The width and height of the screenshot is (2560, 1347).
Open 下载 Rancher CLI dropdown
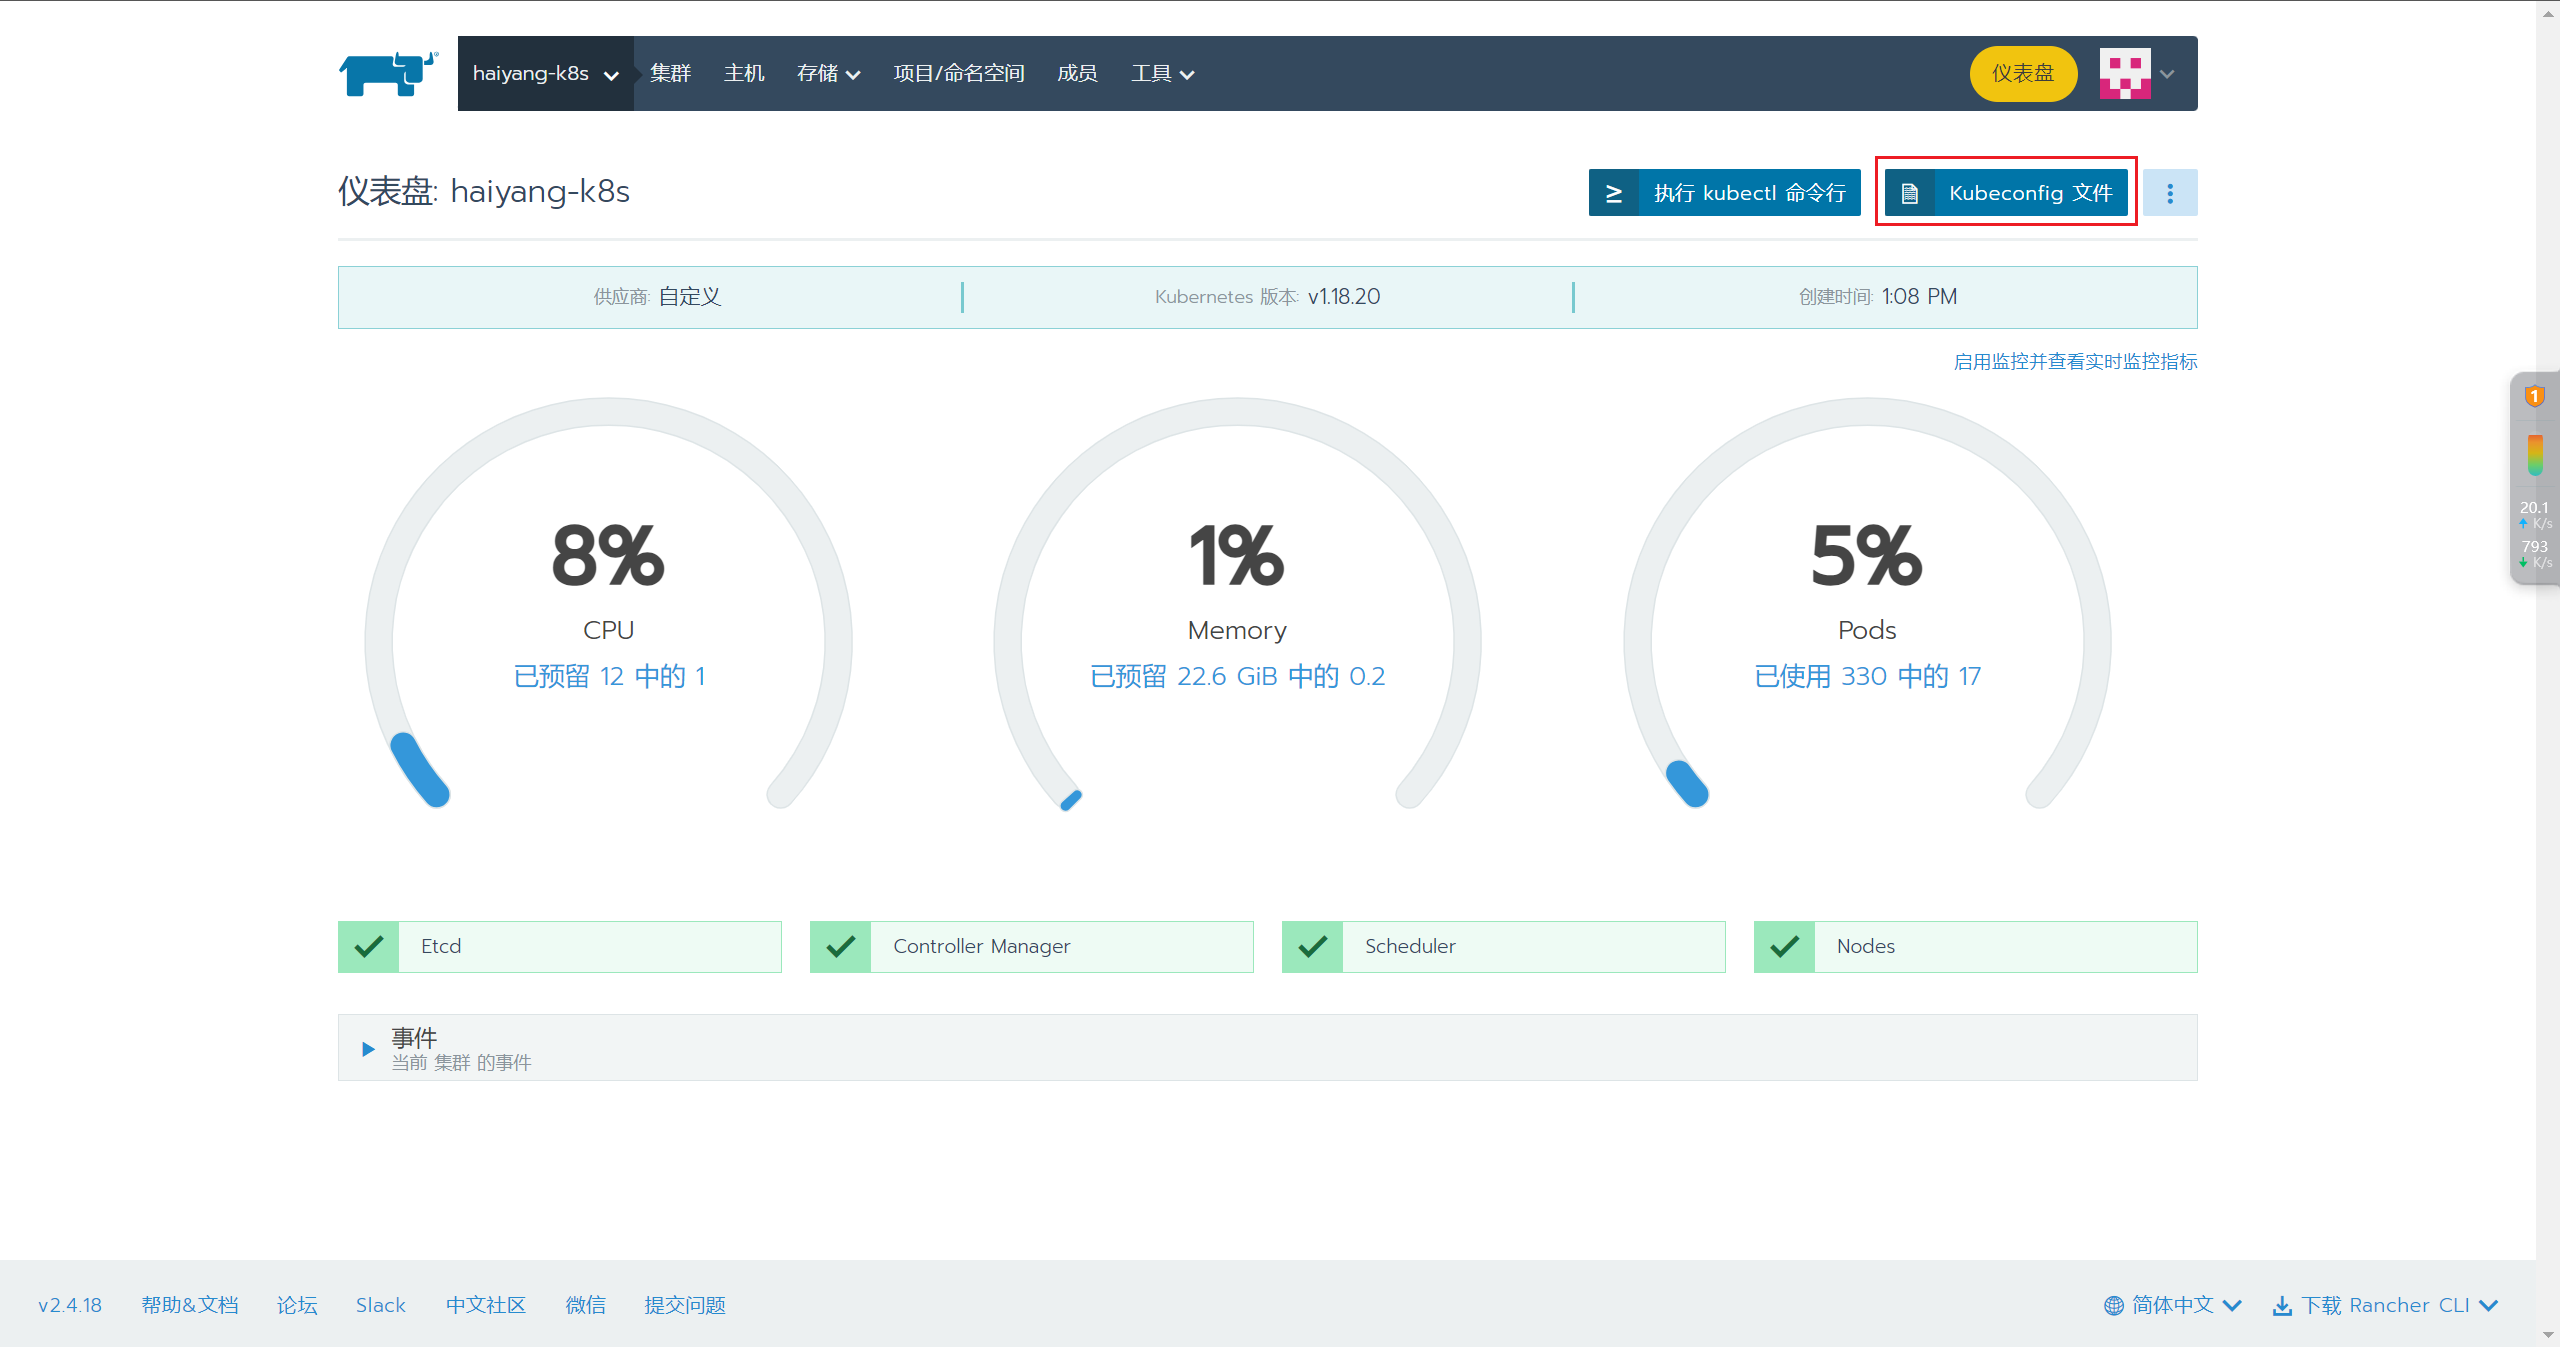tap(2386, 1305)
